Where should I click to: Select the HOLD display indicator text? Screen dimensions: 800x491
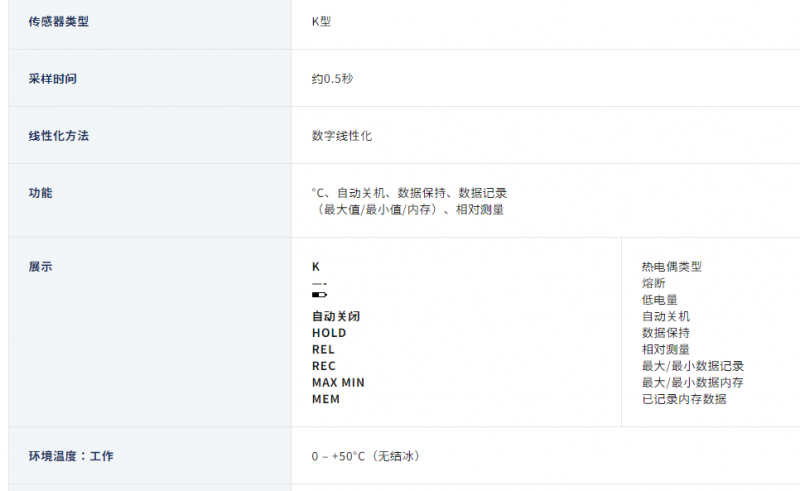coord(329,333)
